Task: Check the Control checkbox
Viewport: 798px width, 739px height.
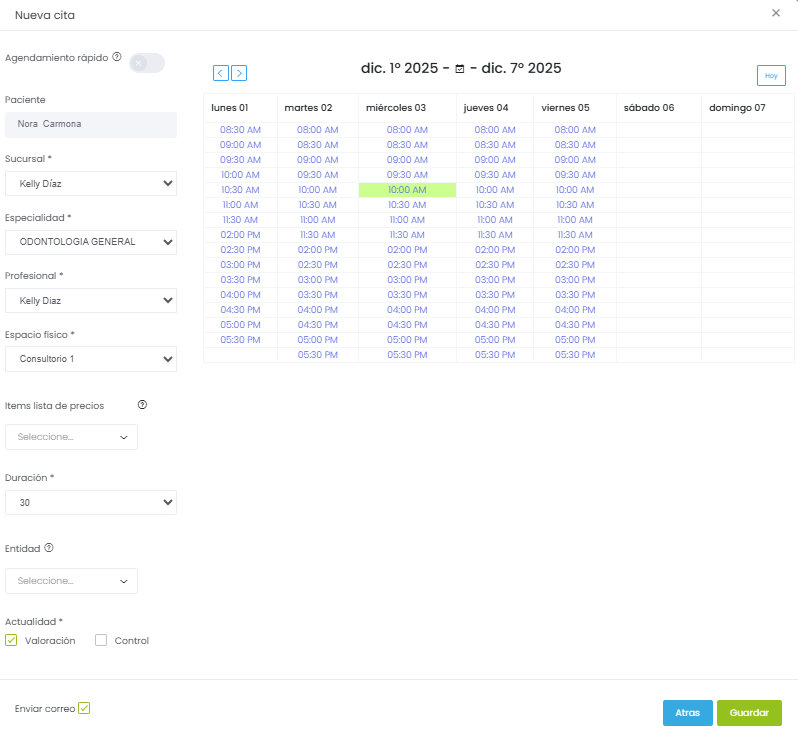Action: 101,640
